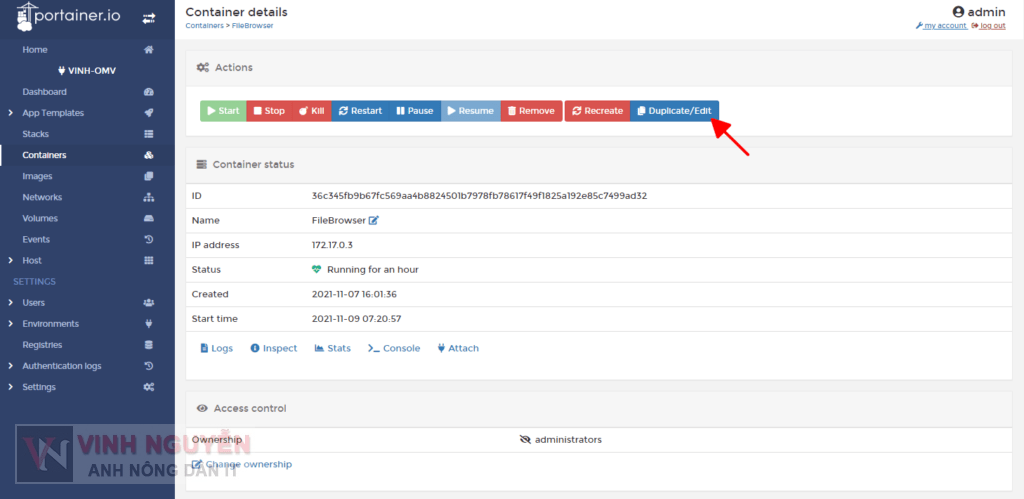This screenshot has width=1024, height=499.
Task: Expand the Environments menu chevron
Action: pyautogui.click(x=10, y=324)
